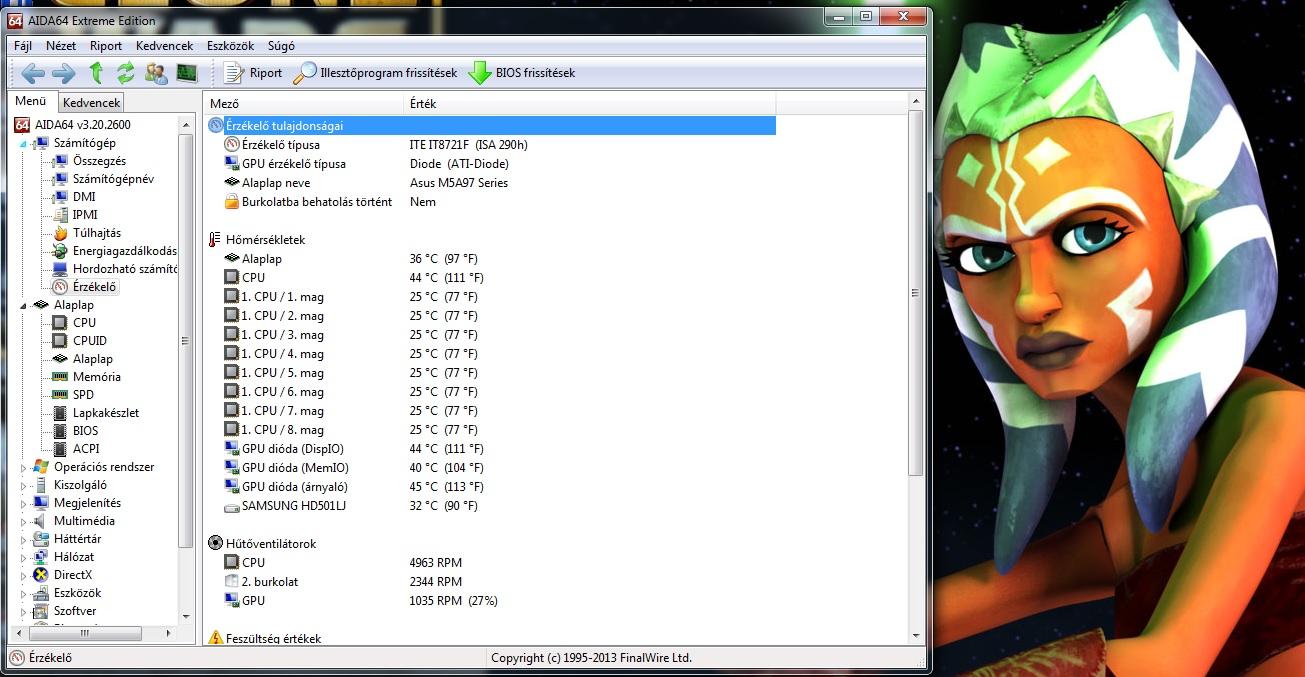1305x677 pixels.
Task: Open the Fájl menu
Action: pyautogui.click(x=23, y=46)
